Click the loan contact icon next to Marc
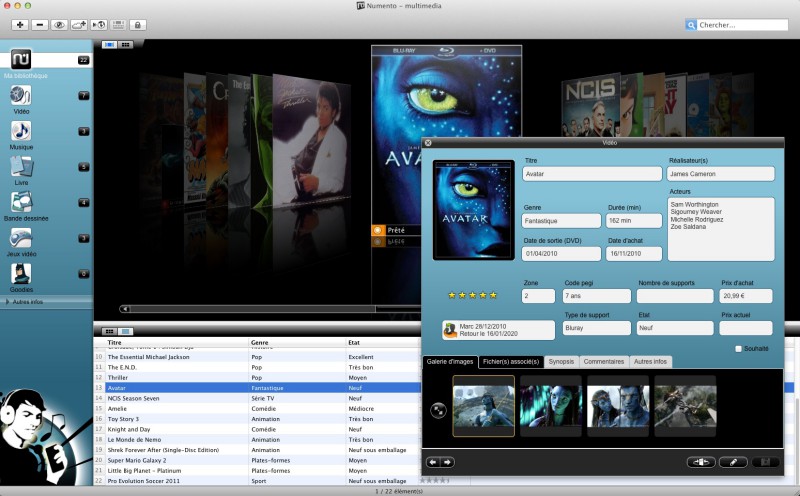The image size is (800, 496). pos(450,330)
